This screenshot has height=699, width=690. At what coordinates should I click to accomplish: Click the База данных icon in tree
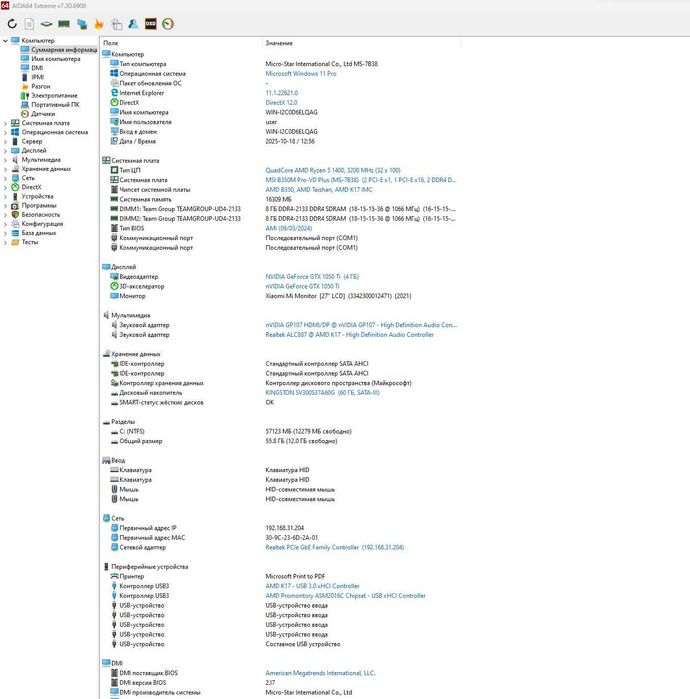coord(15,233)
